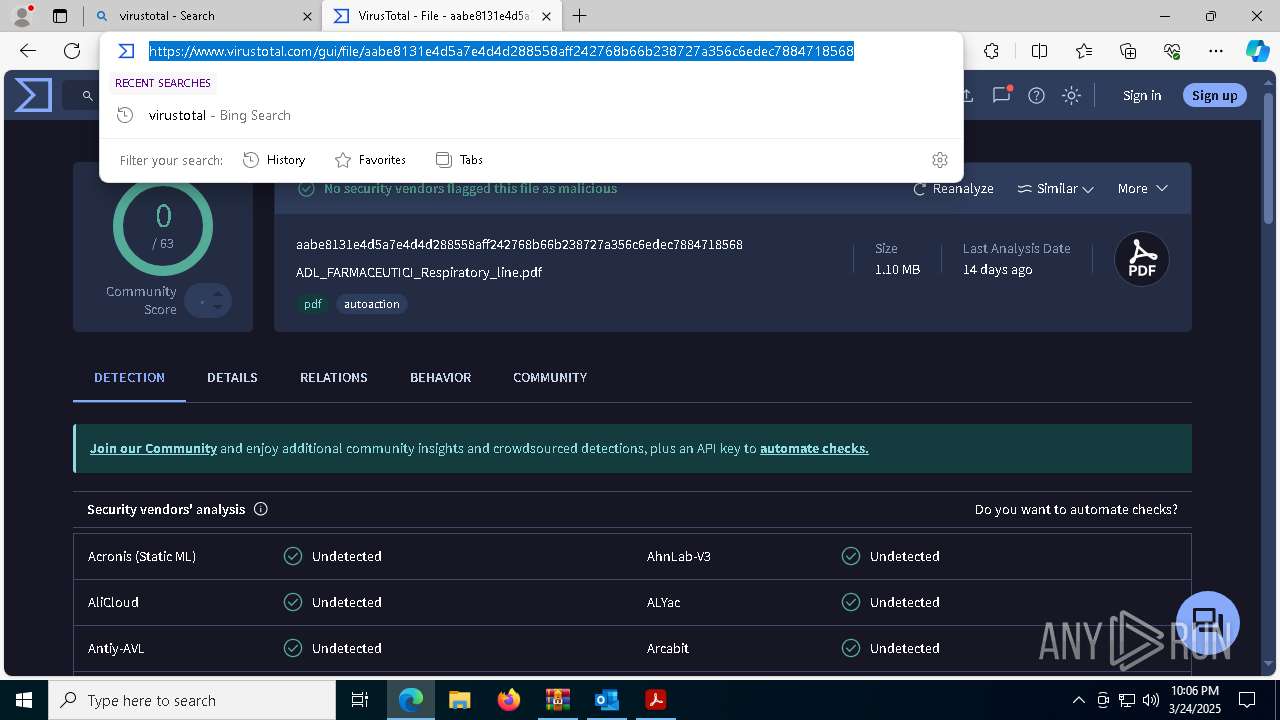Click the 'pdf' tag
The height and width of the screenshot is (720, 1280).
pyautogui.click(x=313, y=304)
